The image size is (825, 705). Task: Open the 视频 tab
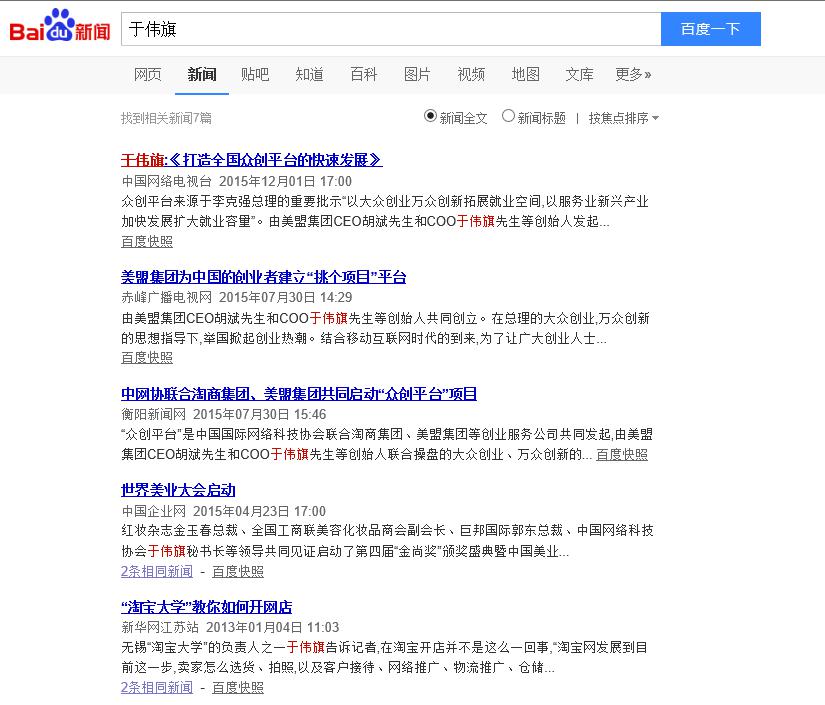point(471,75)
